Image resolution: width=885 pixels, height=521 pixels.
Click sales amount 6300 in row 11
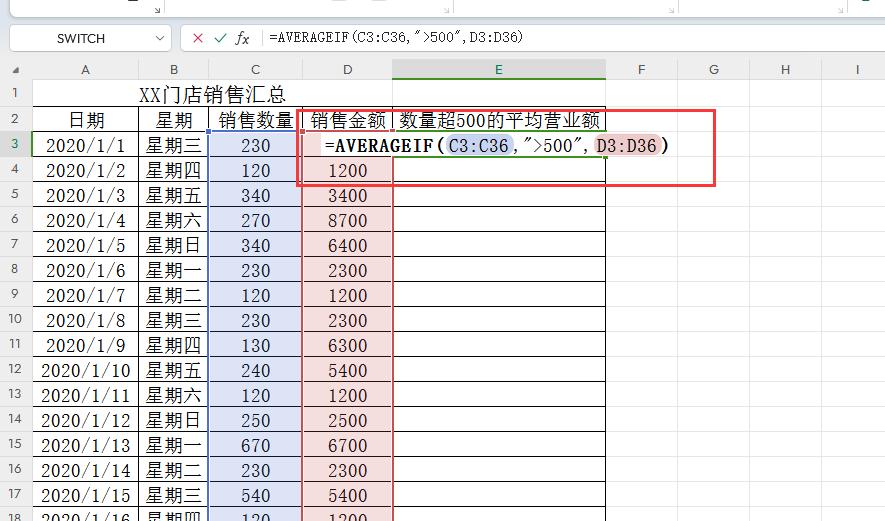[348, 345]
